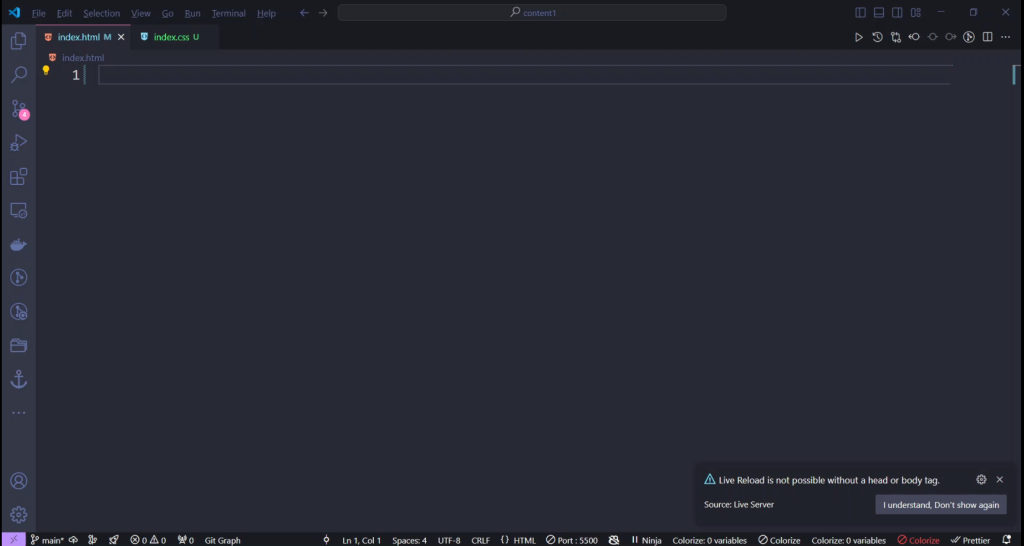Open Customize Layout menu
This screenshot has width=1024, height=546.
pyautogui.click(x=916, y=12)
